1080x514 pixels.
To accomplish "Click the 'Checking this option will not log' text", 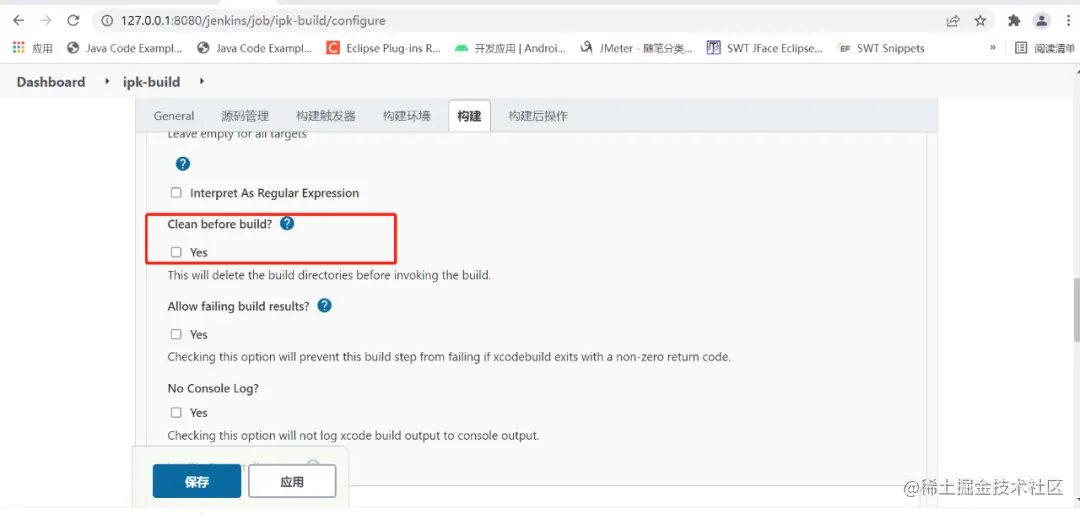I will [353, 435].
